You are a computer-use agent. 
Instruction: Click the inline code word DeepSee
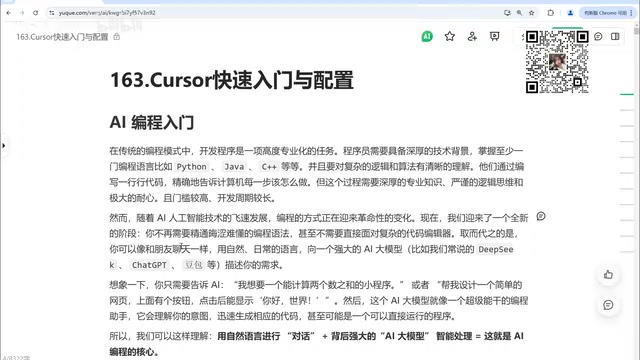click(496, 249)
